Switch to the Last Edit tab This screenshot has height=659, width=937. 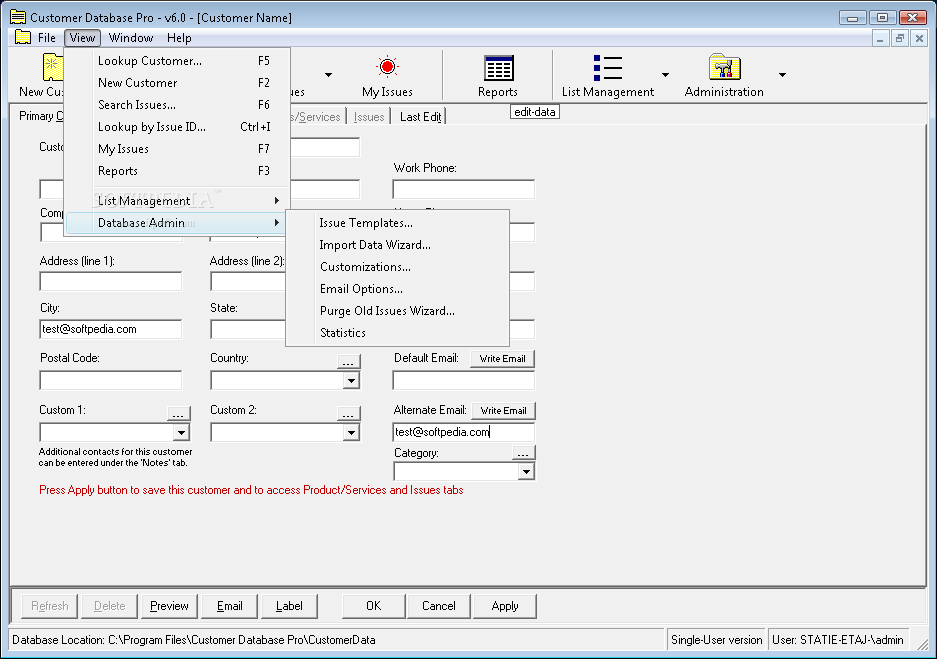420,117
